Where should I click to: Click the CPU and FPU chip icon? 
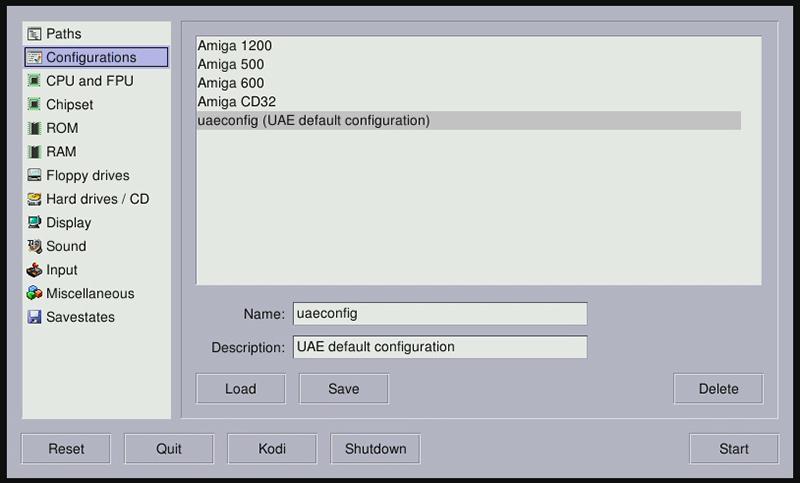pyautogui.click(x=34, y=81)
